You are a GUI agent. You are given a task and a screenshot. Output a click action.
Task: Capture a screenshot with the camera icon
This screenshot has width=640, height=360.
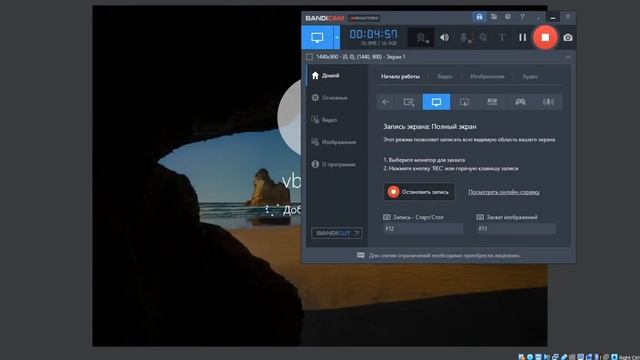click(568, 38)
